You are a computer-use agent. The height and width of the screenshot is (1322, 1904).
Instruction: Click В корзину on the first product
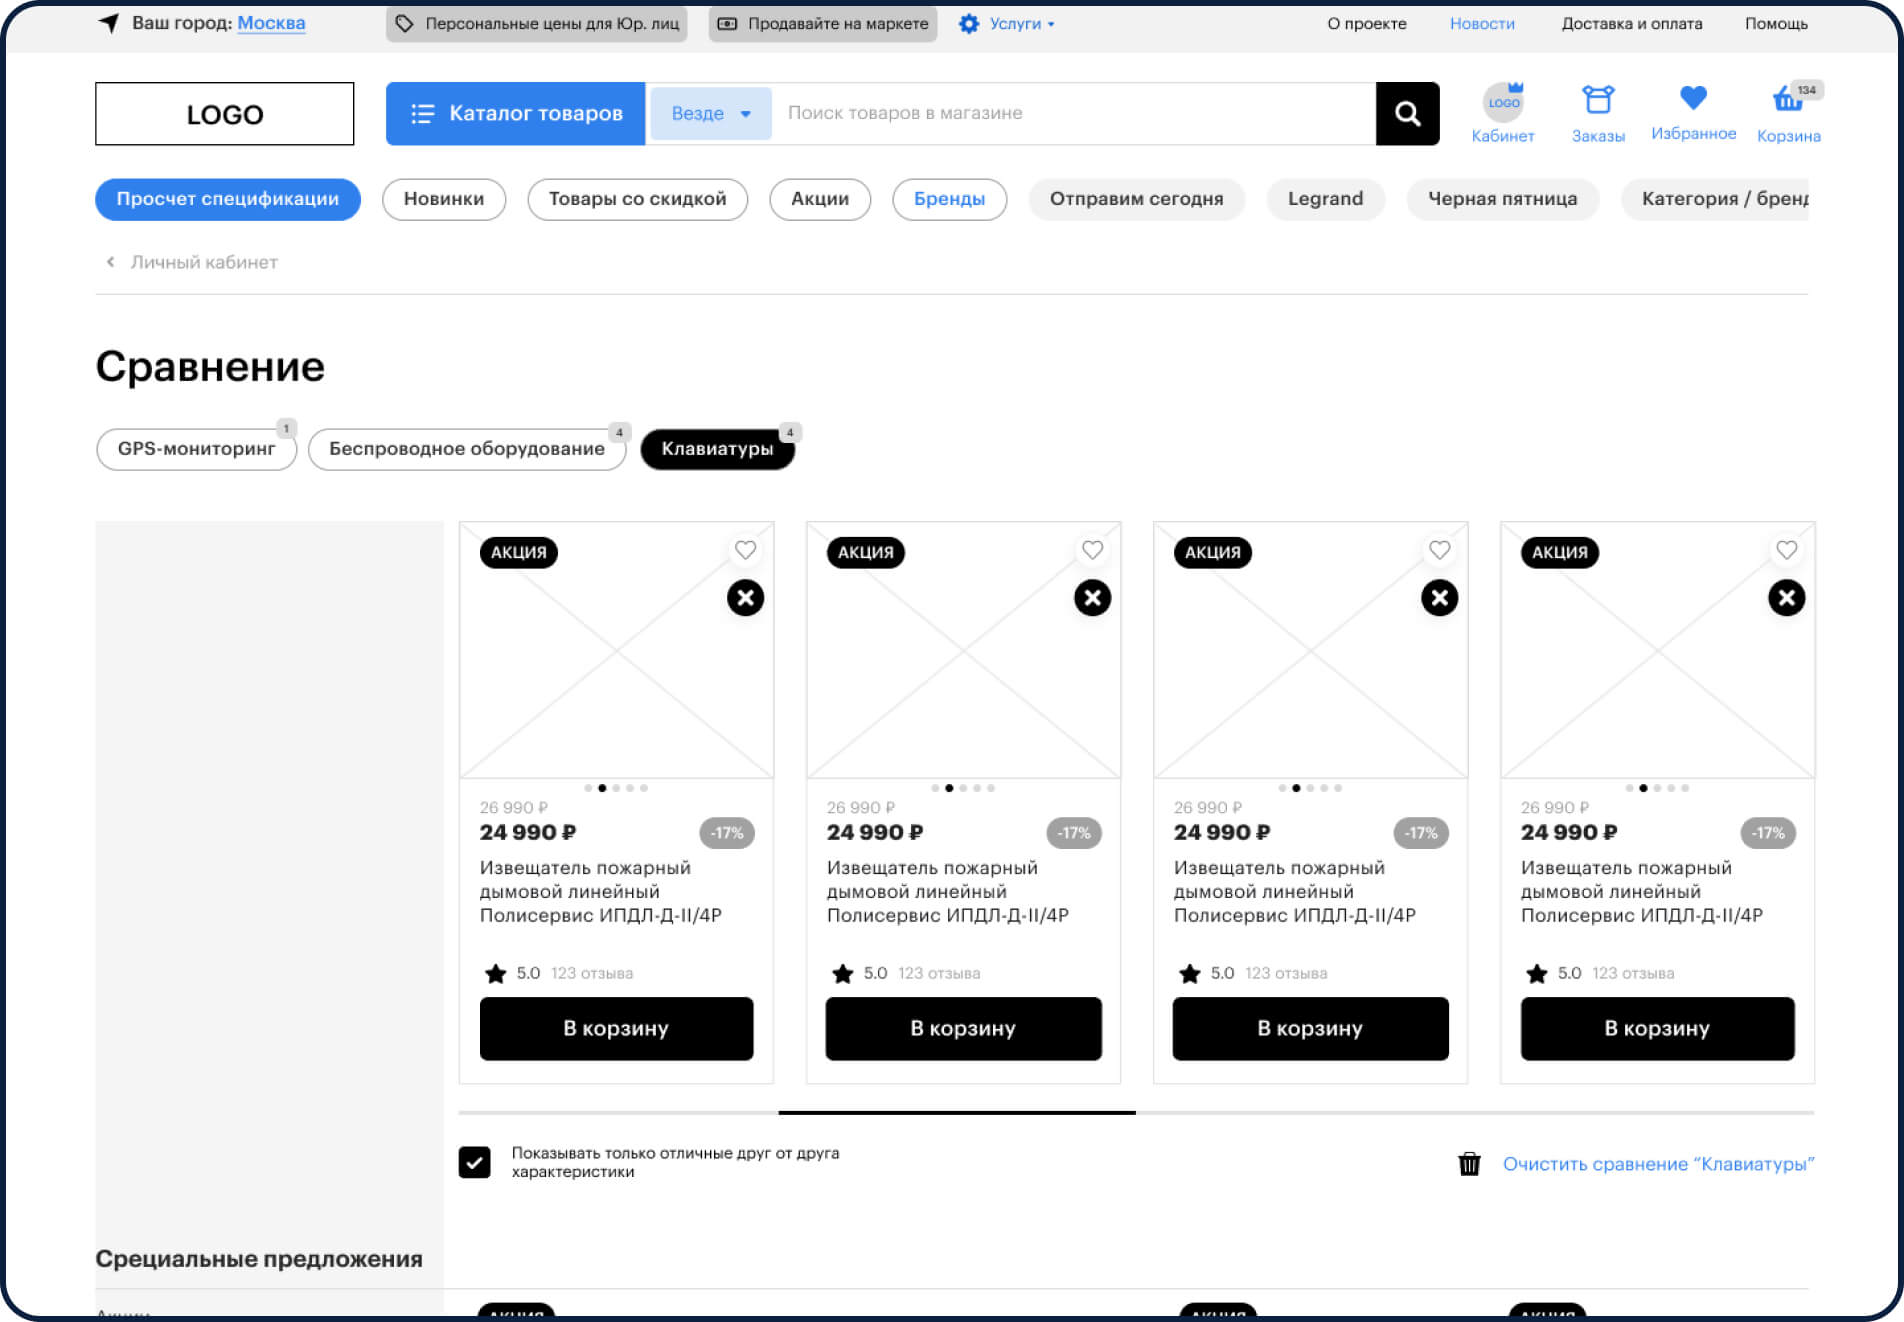616,1028
